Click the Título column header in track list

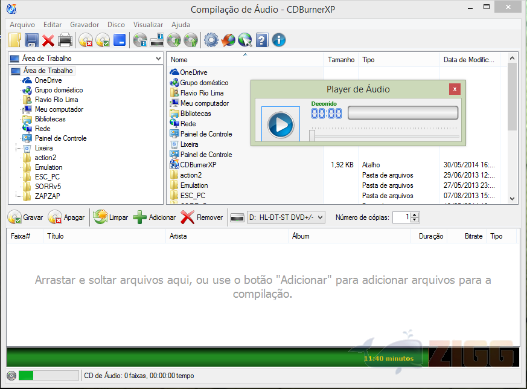[x=104, y=236]
